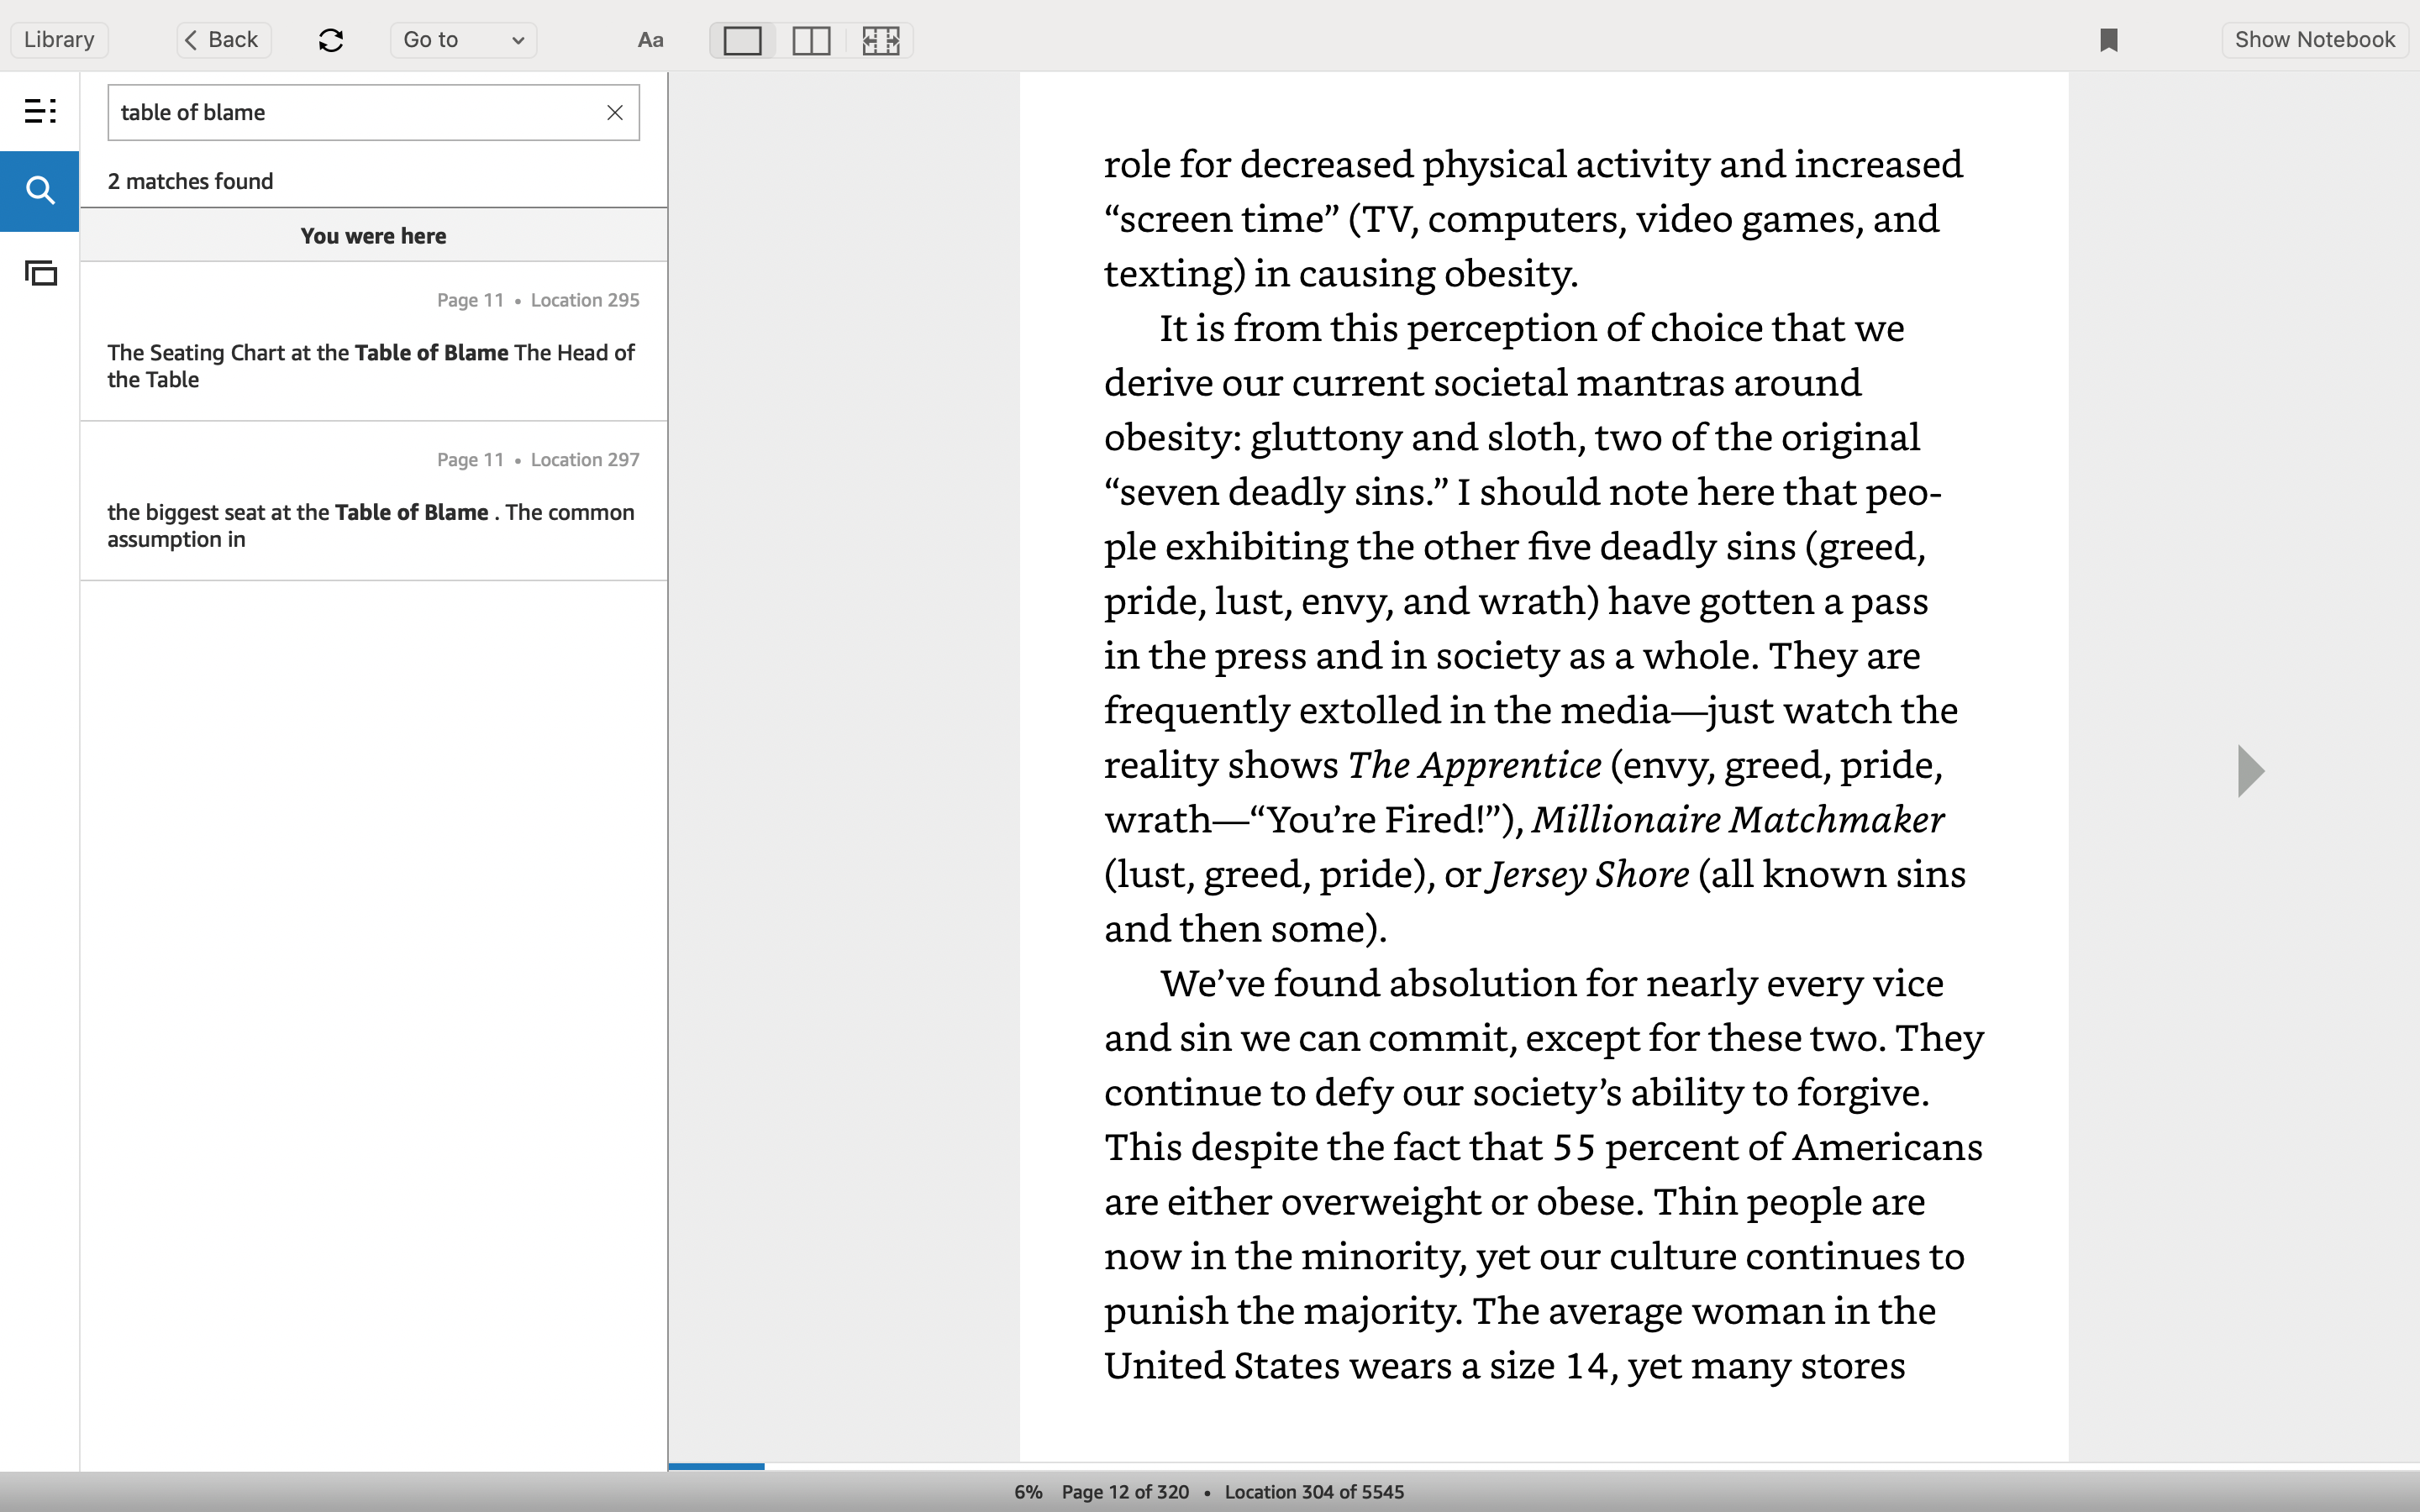Toggle the fit-width page layout
This screenshot has width=2420, height=1512.
(x=880, y=40)
